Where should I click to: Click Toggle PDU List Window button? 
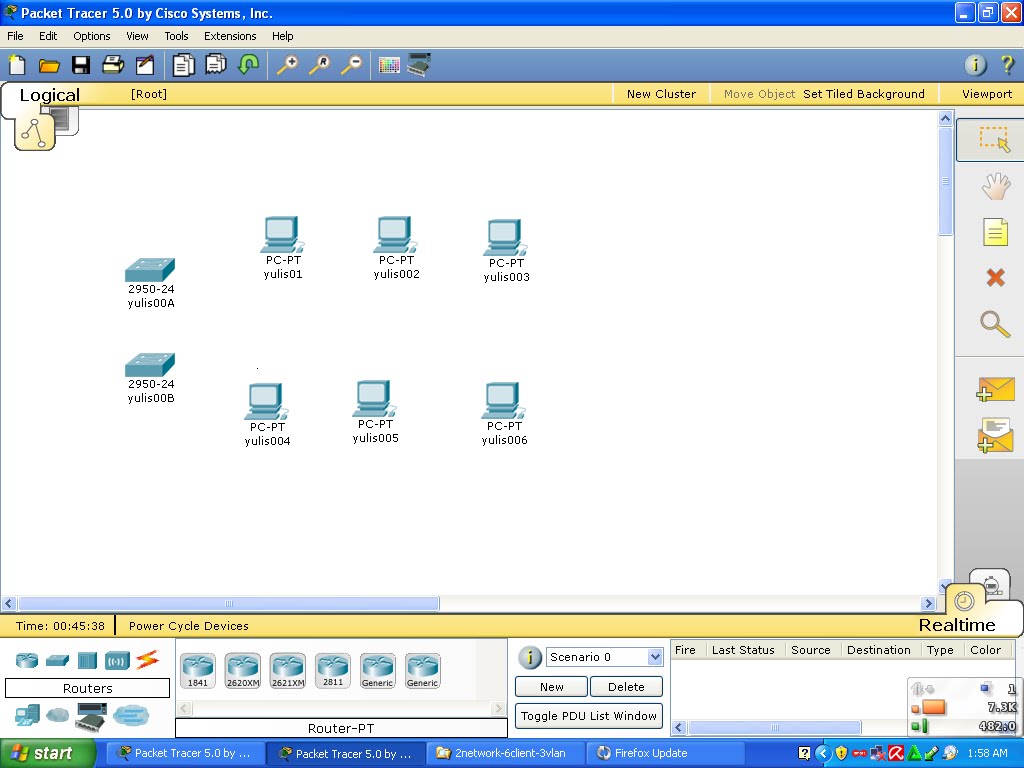[x=589, y=716]
